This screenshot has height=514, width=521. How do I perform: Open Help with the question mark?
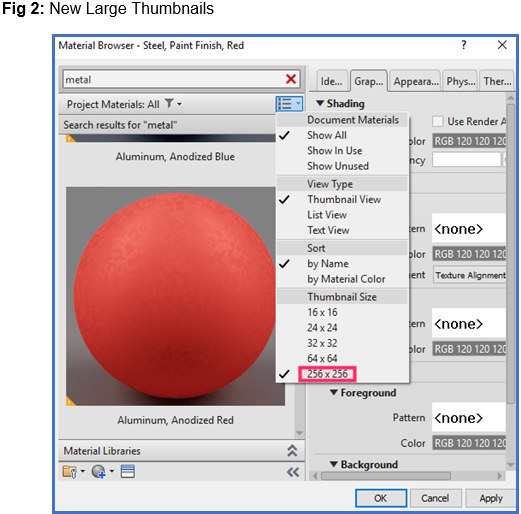[464, 45]
